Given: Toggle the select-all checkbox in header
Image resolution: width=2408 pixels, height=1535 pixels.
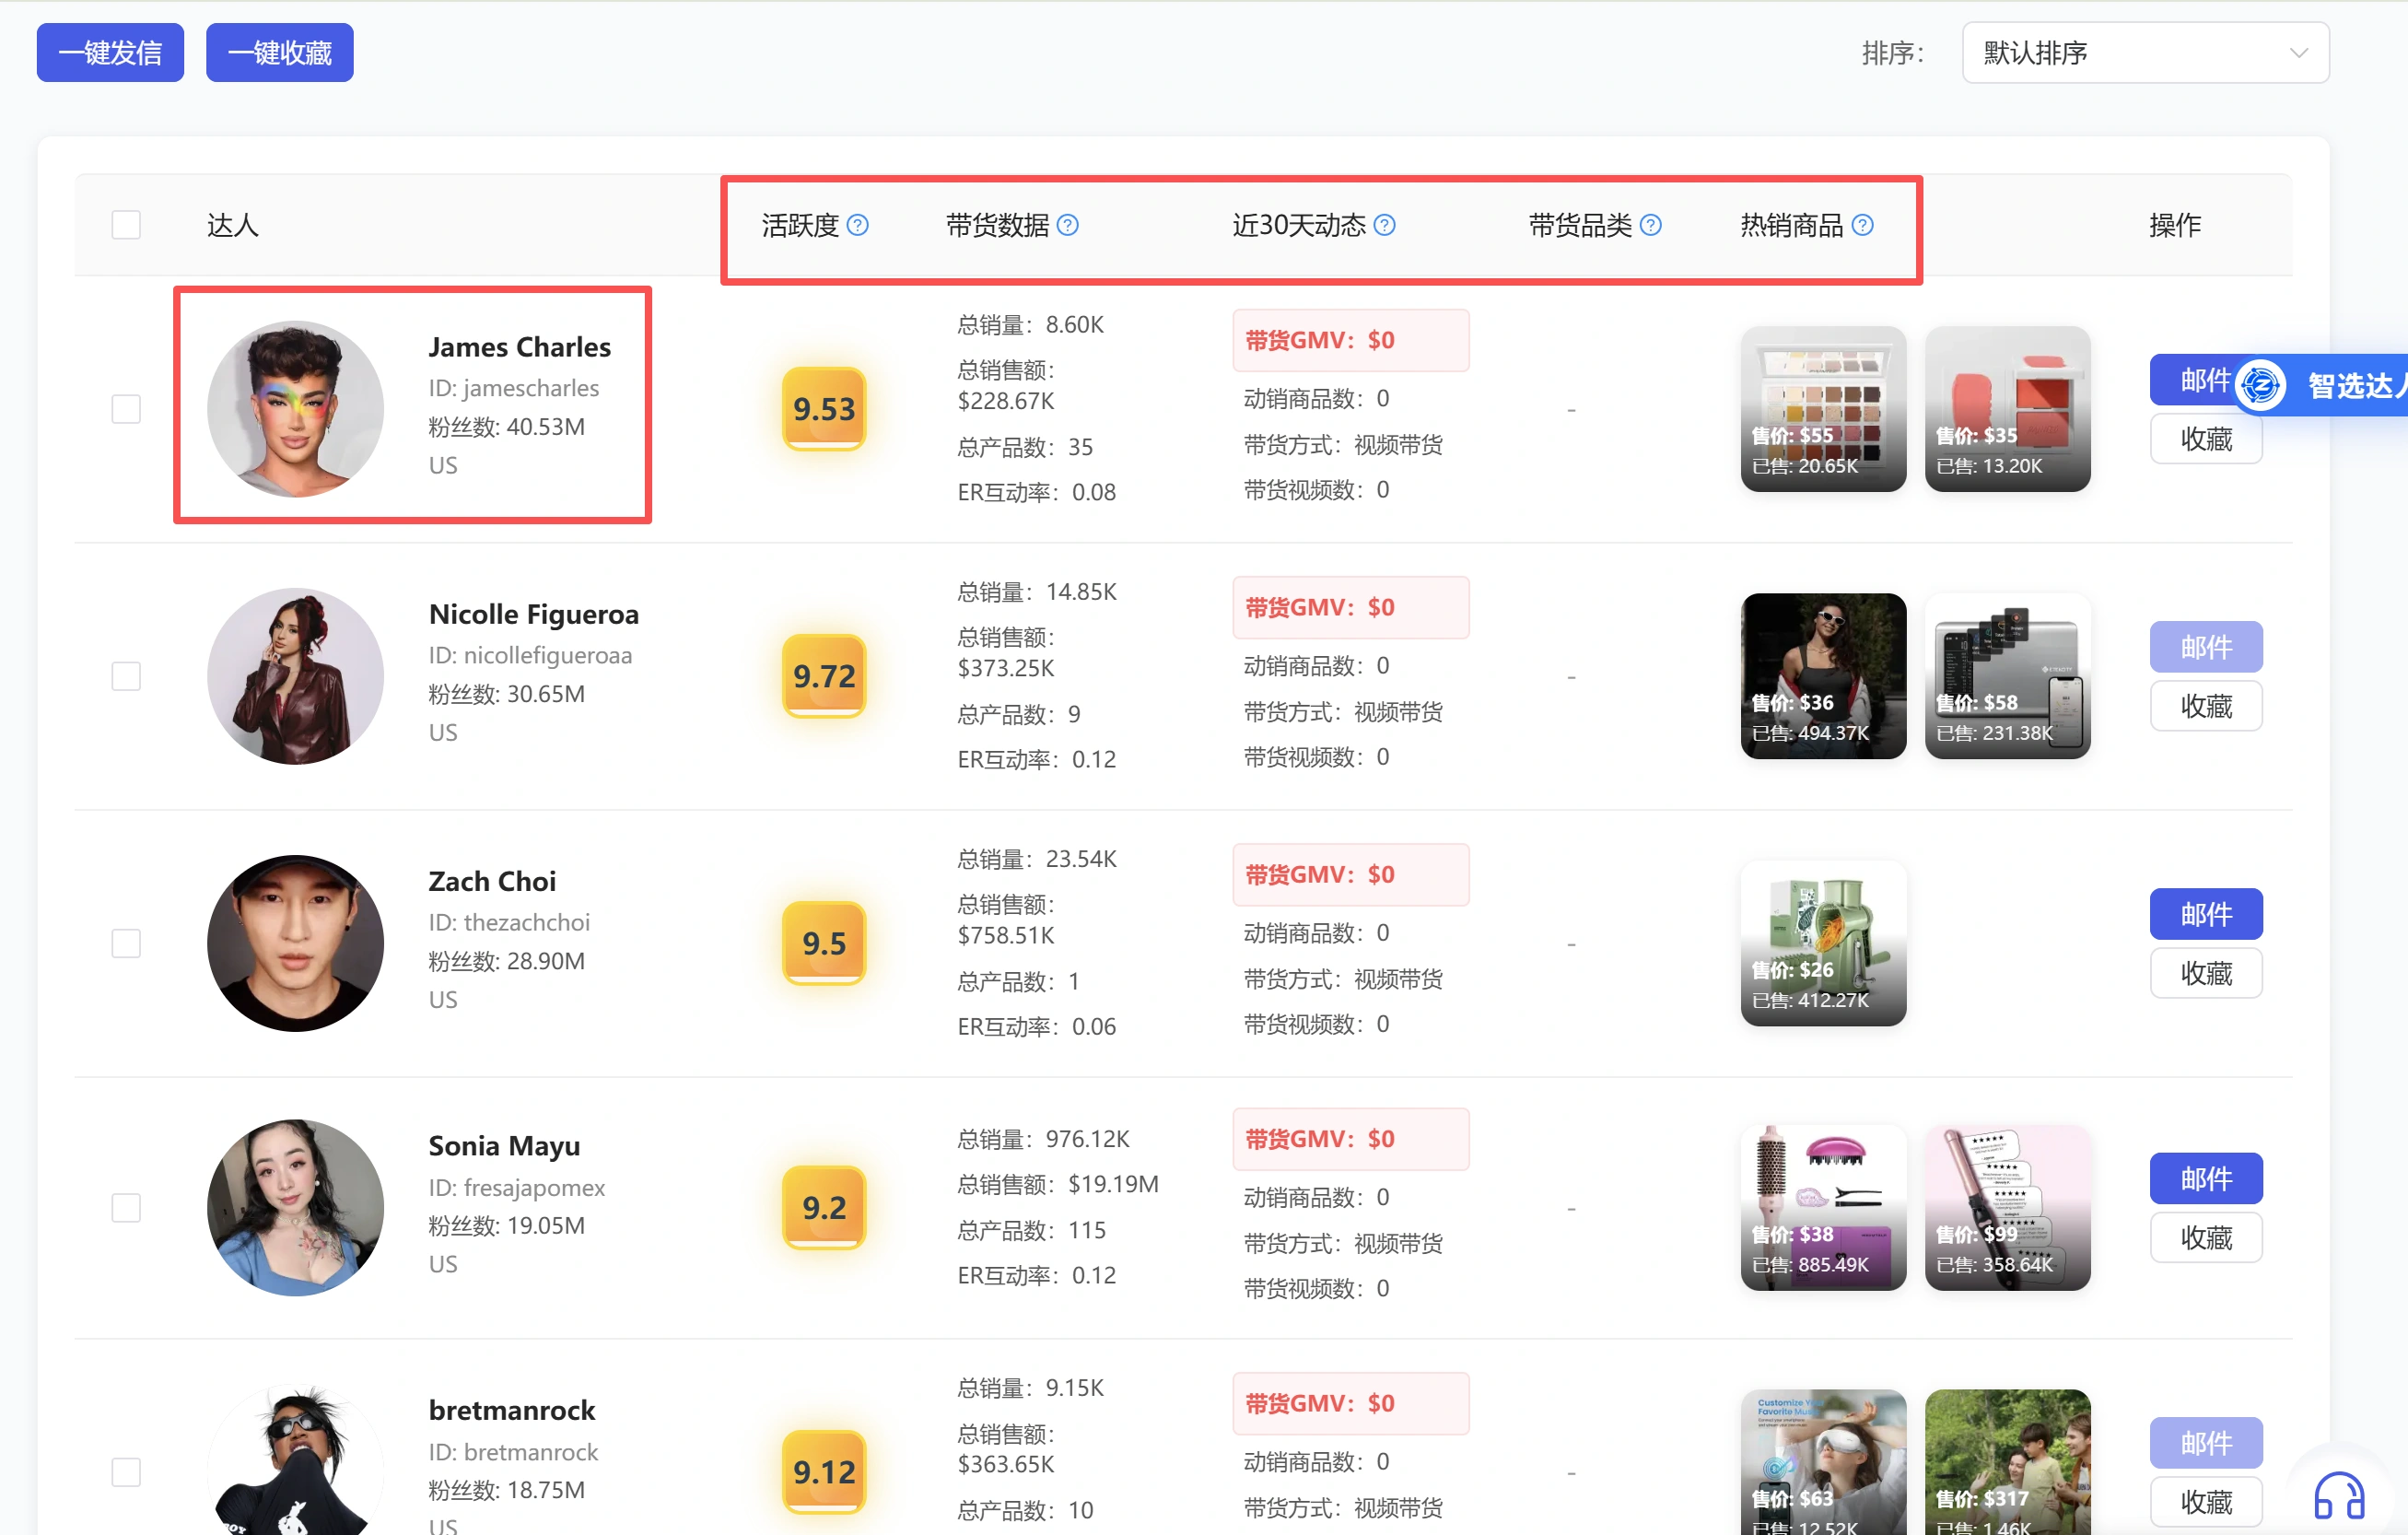Looking at the screenshot, I should click(126, 225).
